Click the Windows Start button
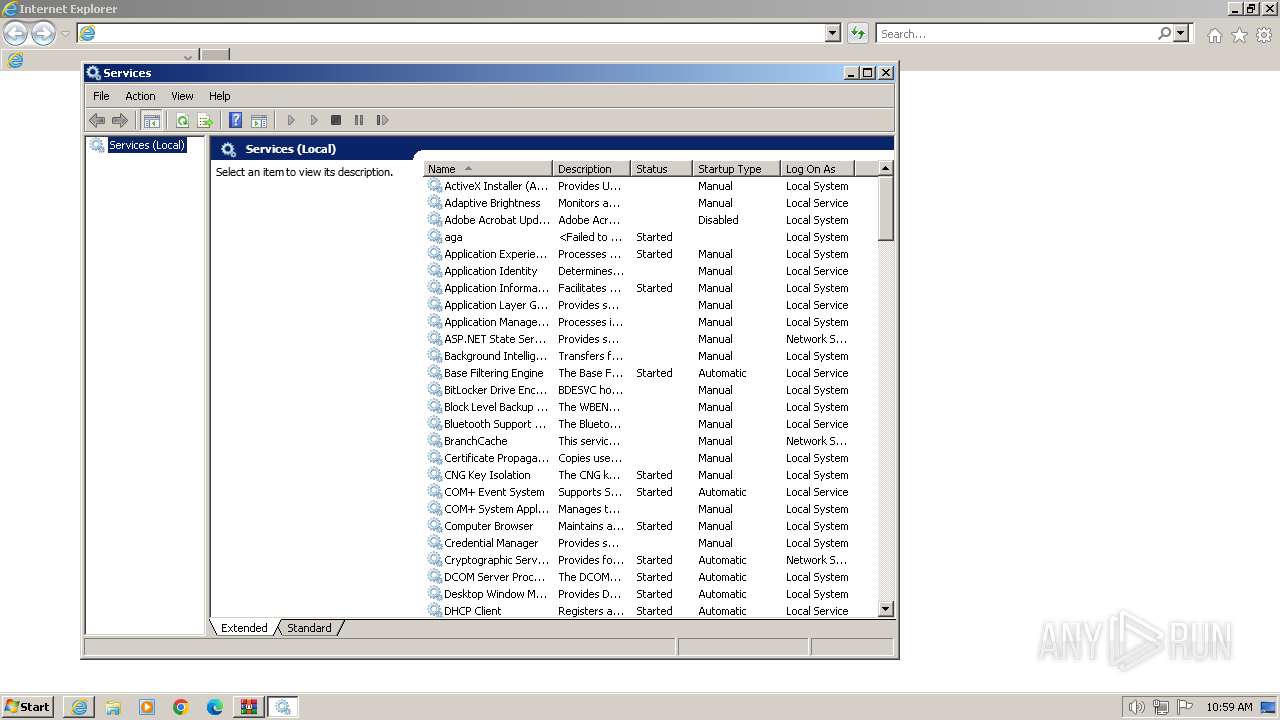The width and height of the screenshot is (1280, 720). pyautogui.click(x=27, y=706)
